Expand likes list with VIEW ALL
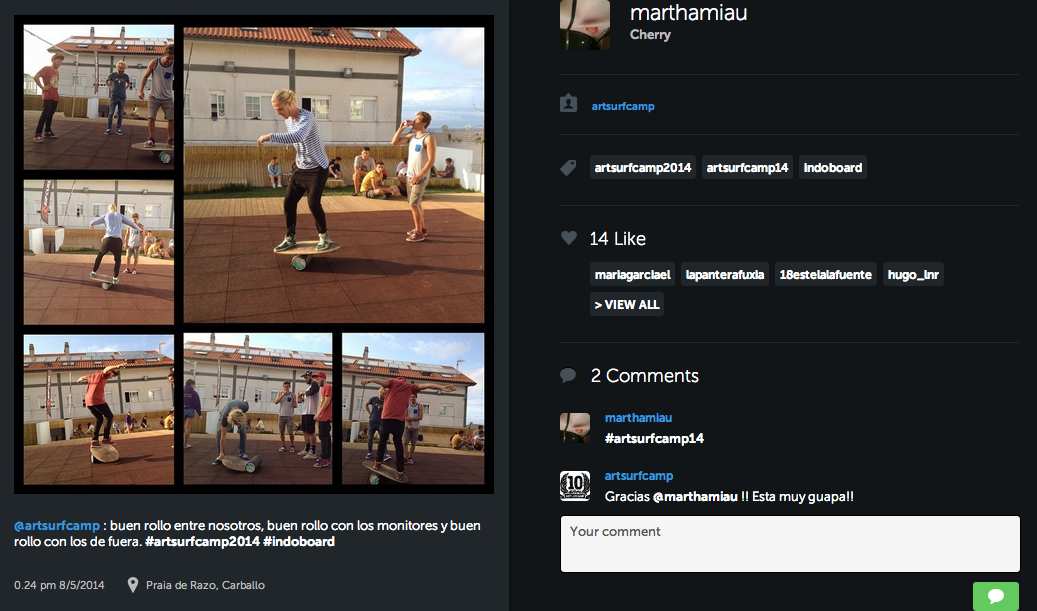The height and width of the screenshot is (611, 1037). point(627,305)
